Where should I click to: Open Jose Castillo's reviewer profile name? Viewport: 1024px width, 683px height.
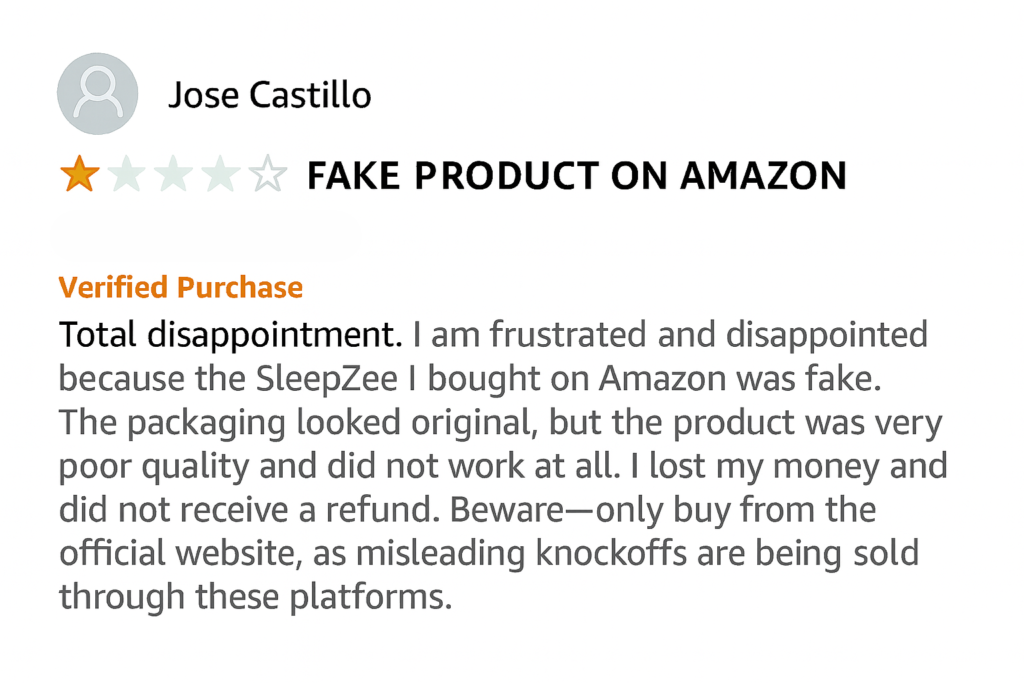click(269, 95)
